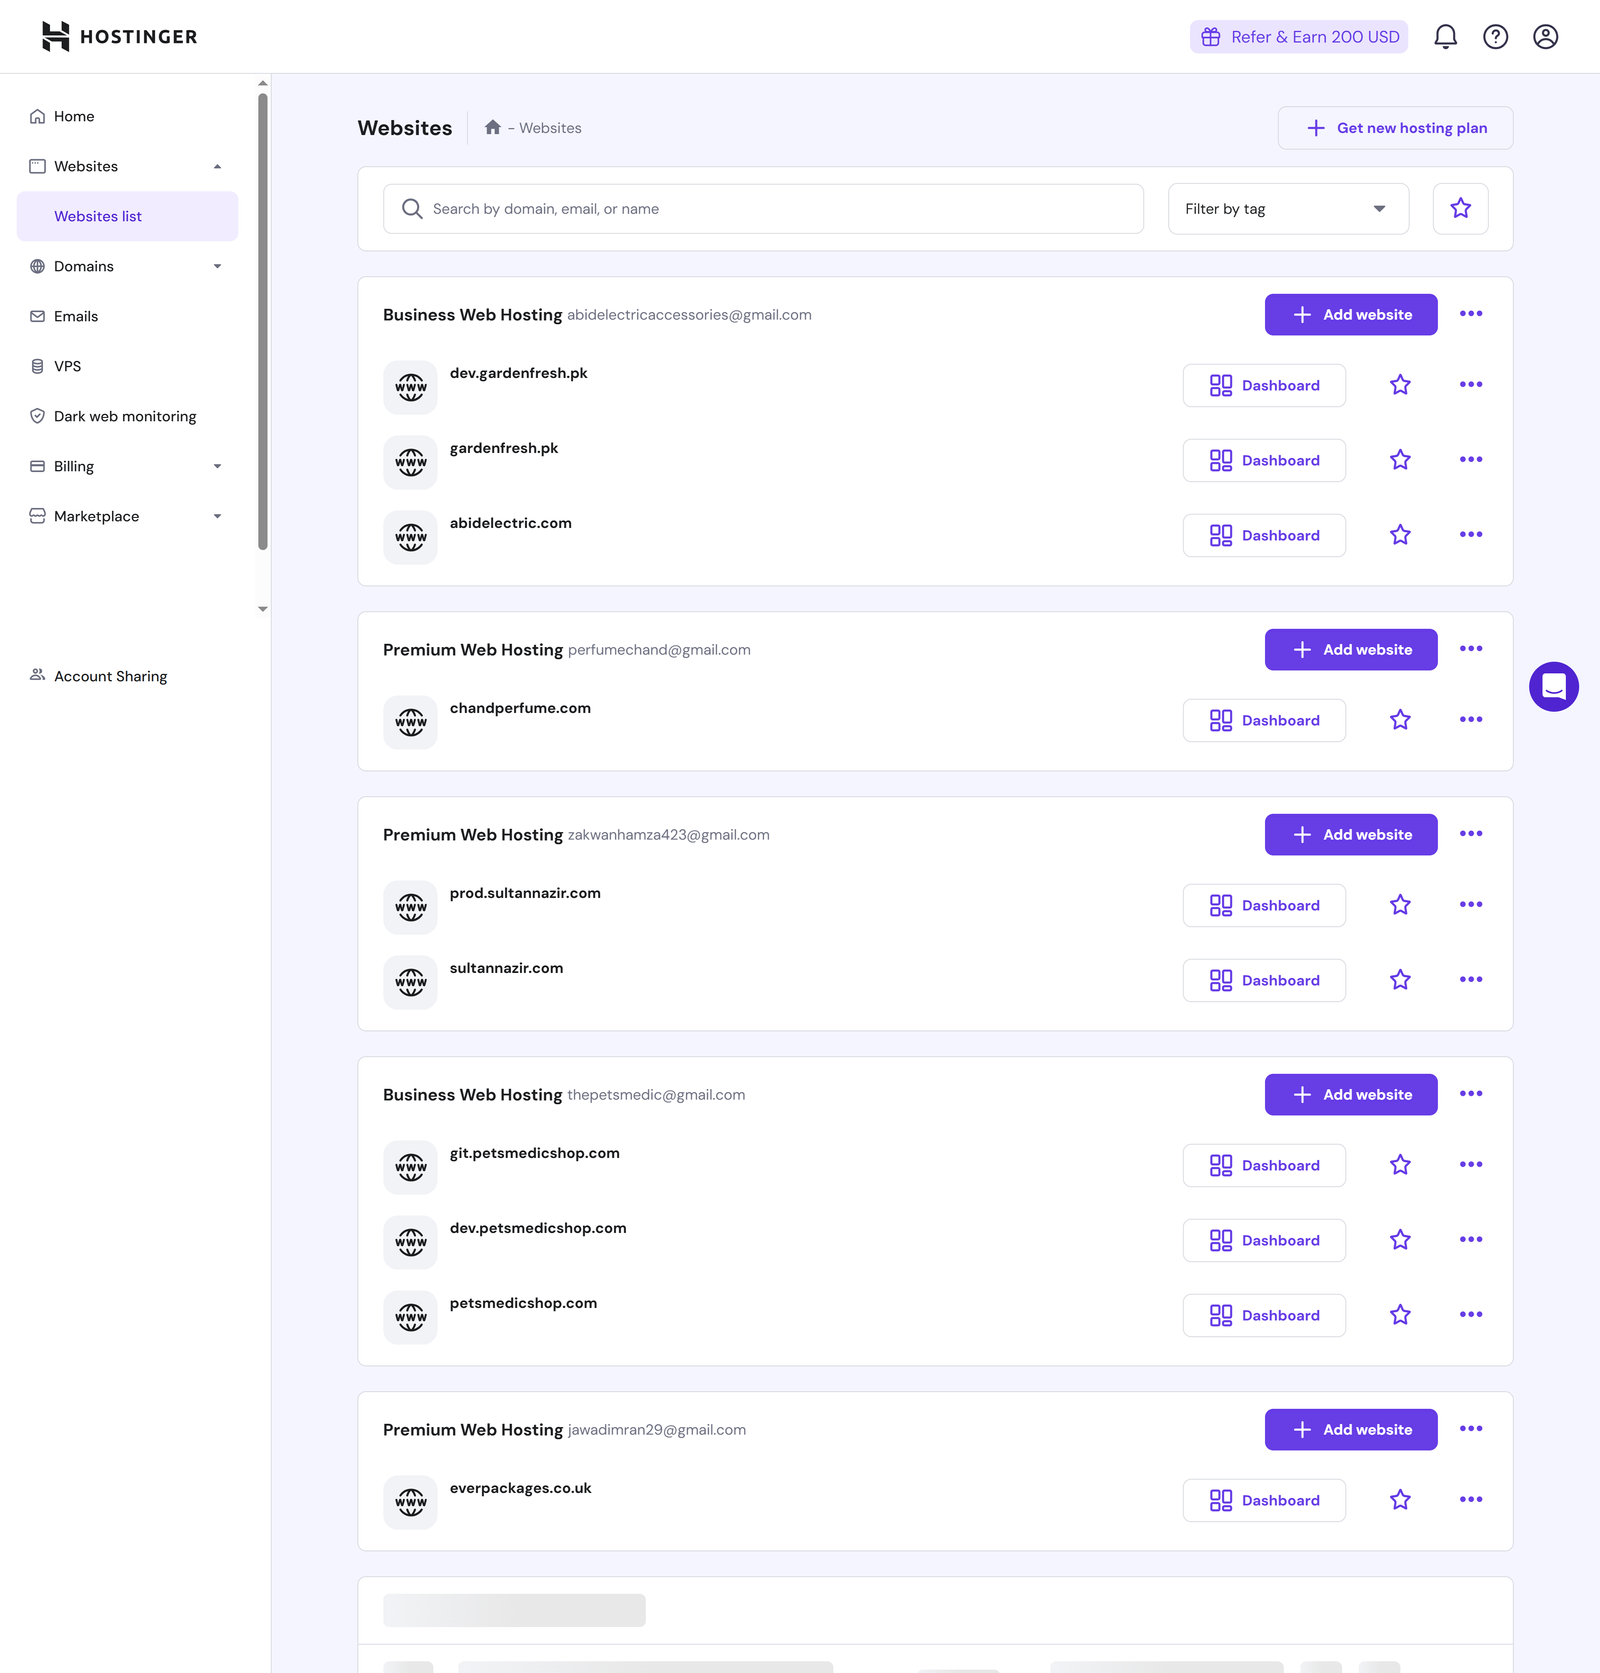Favorite chandperfume.com with the star
The width and height of the screenshot is (1600, 1673).
point(1400,720)
